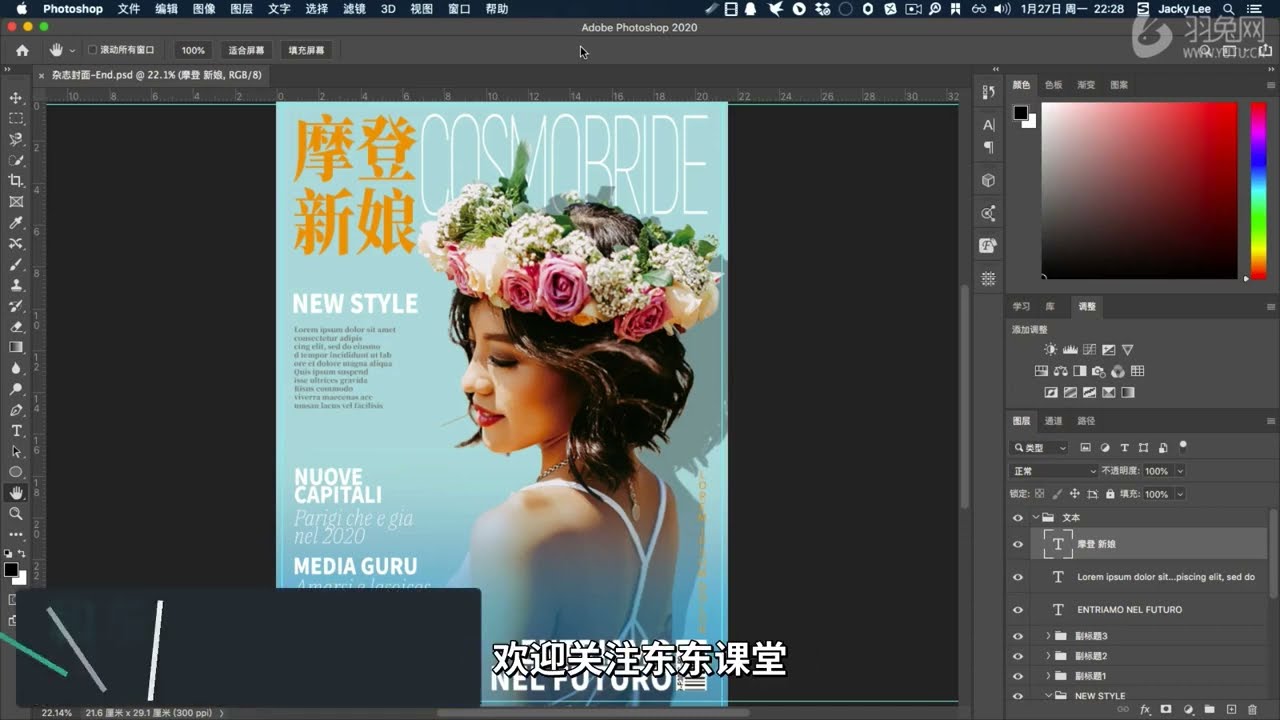Hide the 副标题3 group
Screen dimensions: 1280x720
tap(1018, 636)
